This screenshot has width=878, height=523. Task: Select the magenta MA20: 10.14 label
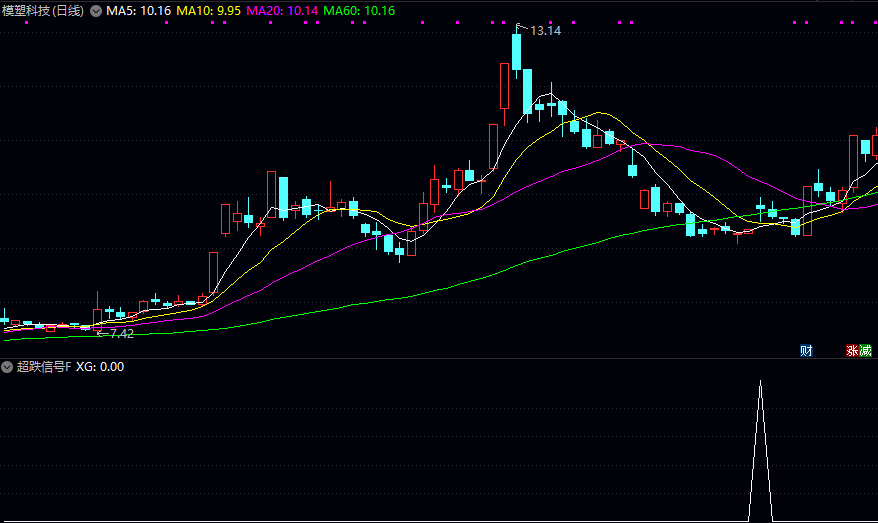coord(282,11)
